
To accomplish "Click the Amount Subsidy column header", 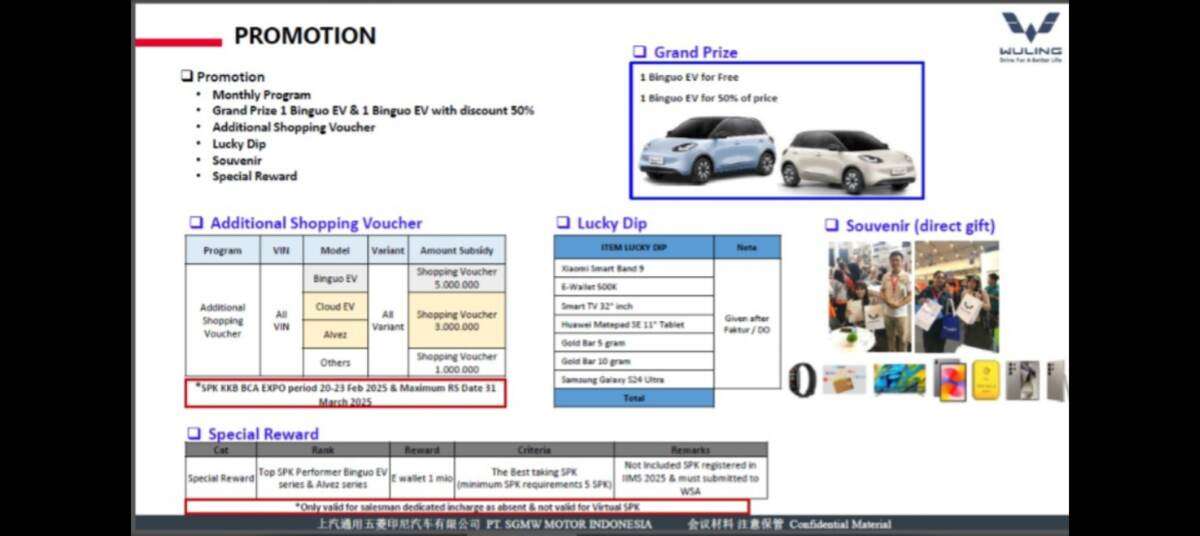I will [x=457, y=250].
